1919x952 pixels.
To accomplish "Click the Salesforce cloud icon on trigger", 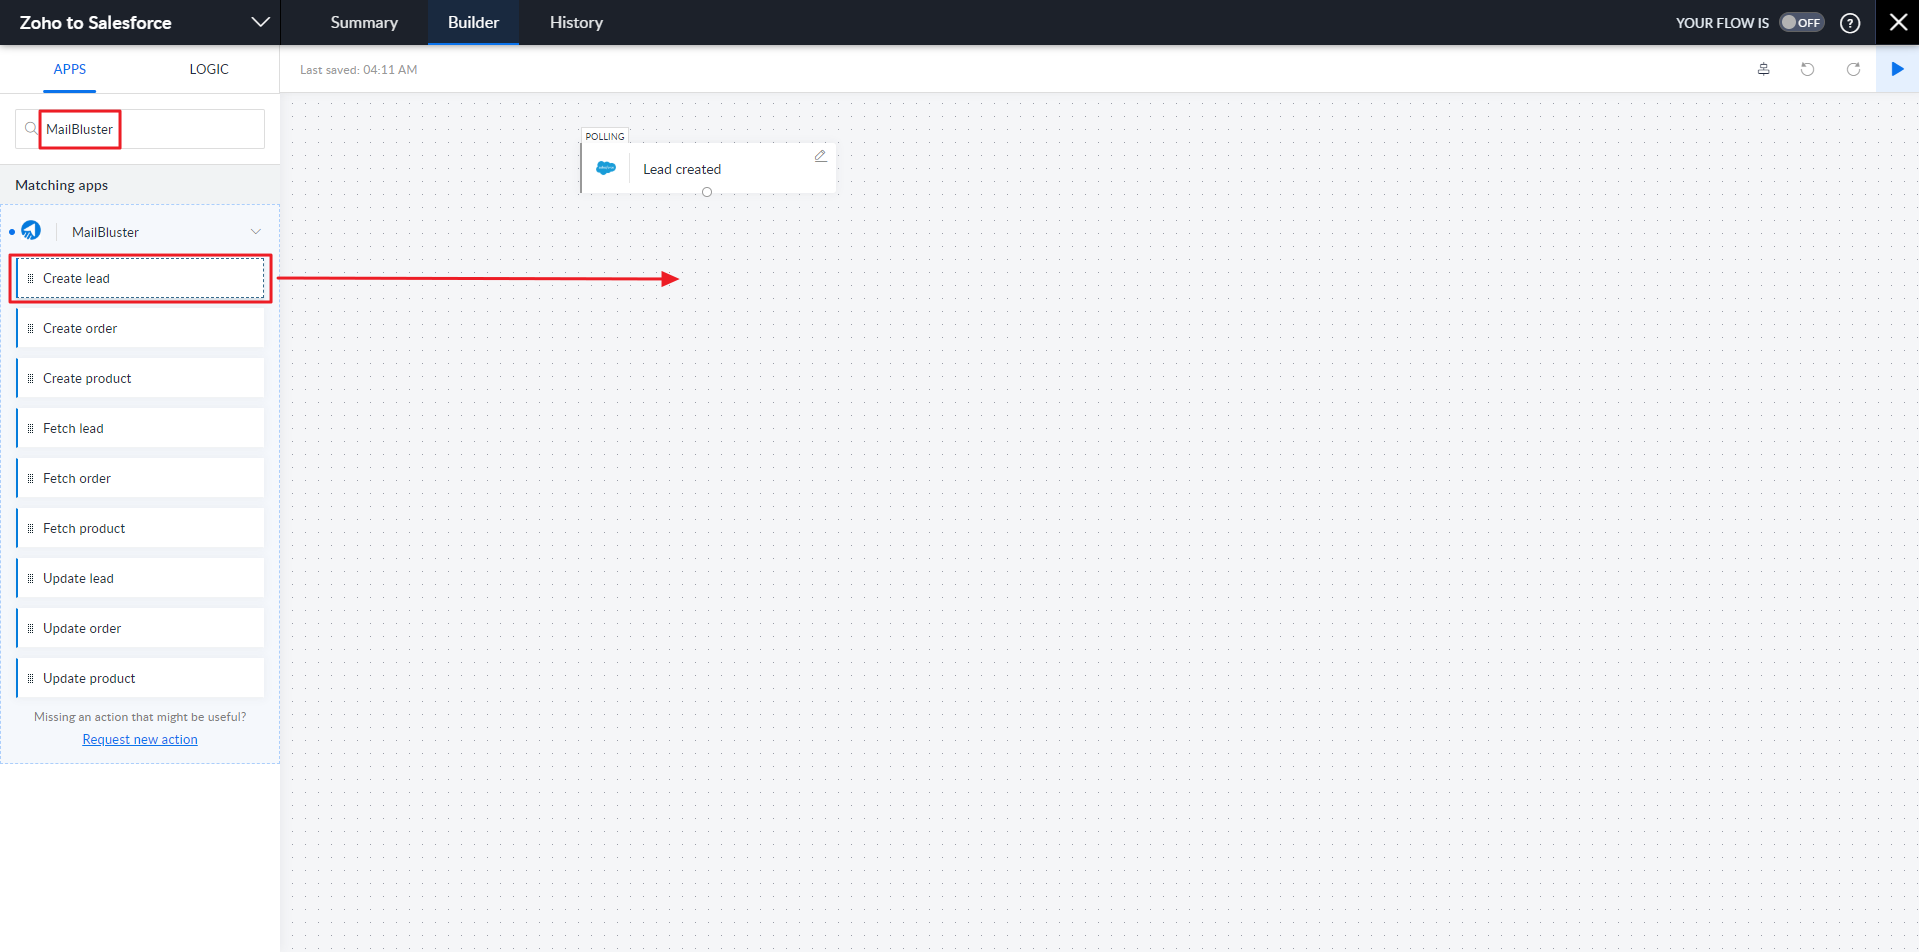I will pyautogui.click(x=606, y=168).
